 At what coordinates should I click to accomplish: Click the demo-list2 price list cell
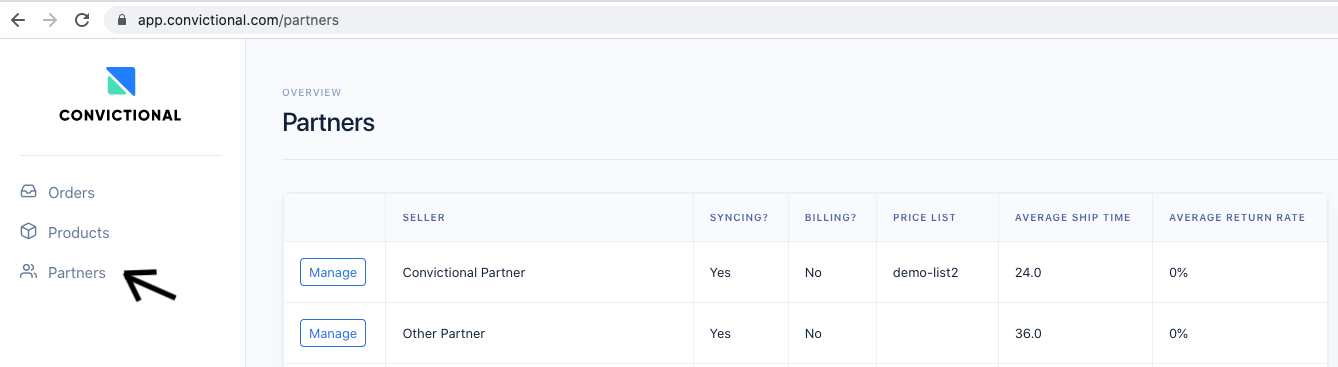click(x=926, y=272)
